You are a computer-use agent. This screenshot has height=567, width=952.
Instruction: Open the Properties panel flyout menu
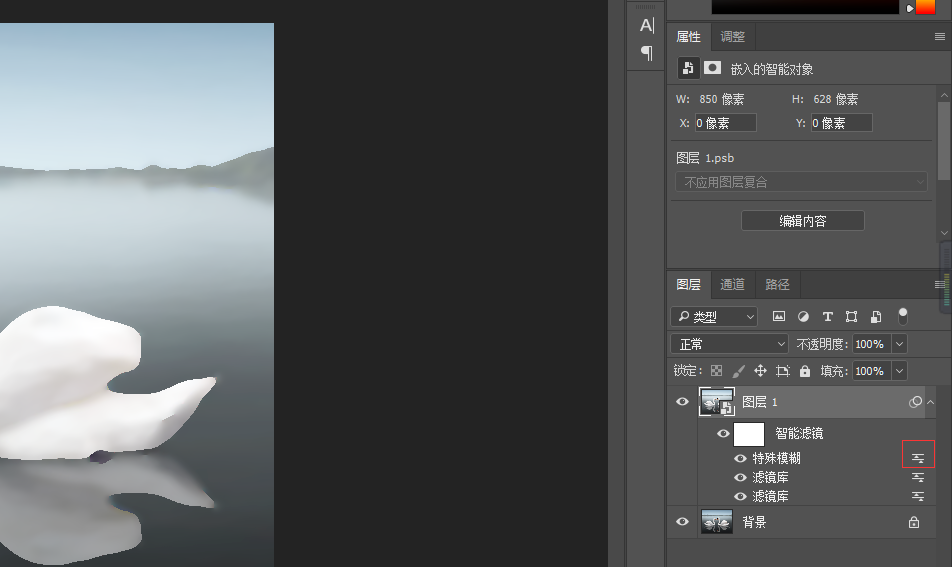939,37
